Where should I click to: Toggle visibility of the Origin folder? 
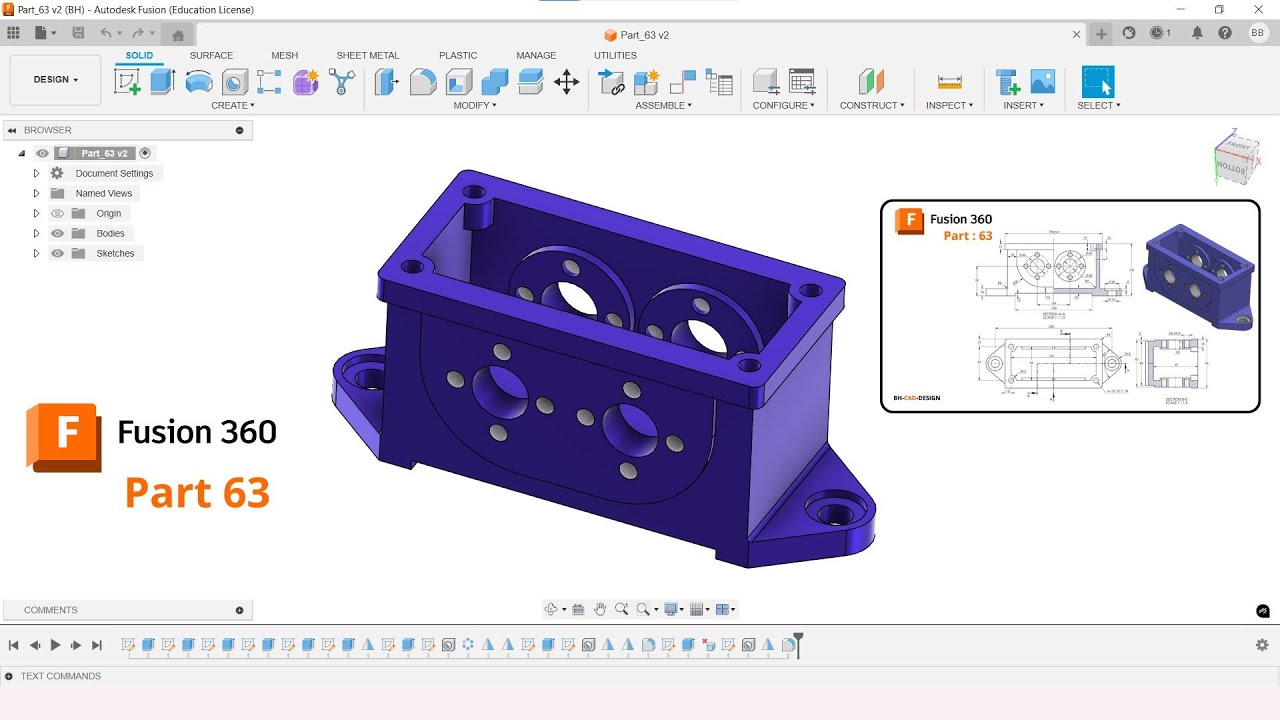click(x=57, y=213)
